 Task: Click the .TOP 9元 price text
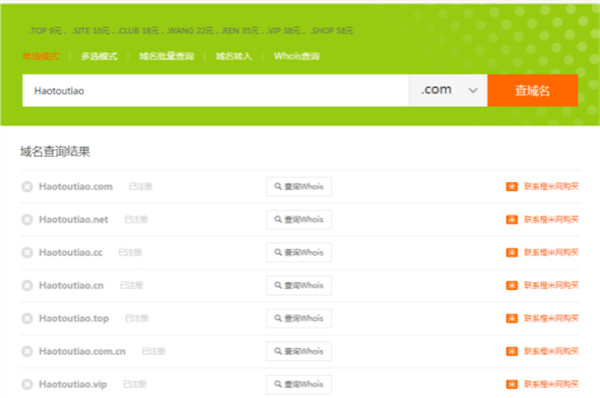pos(46,30)
